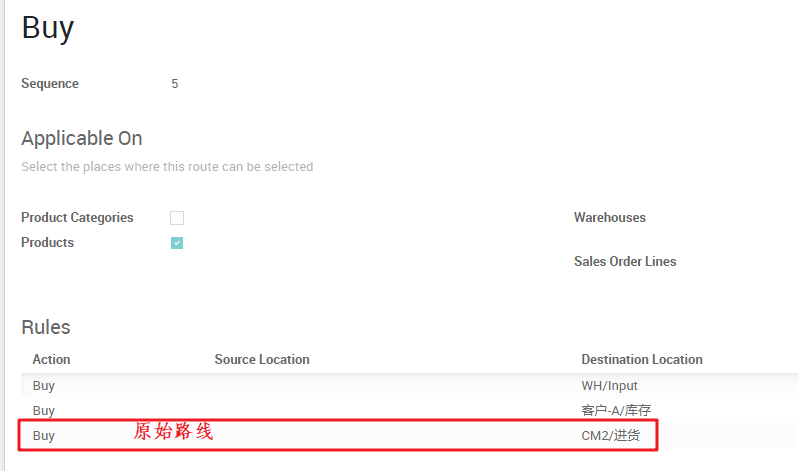Sort by Source Location column header

(262, 360)
